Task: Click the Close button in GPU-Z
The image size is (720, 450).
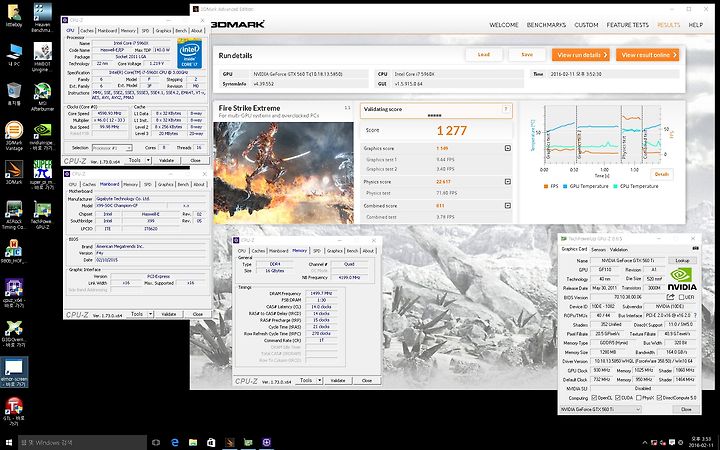Action: [686, 409]
